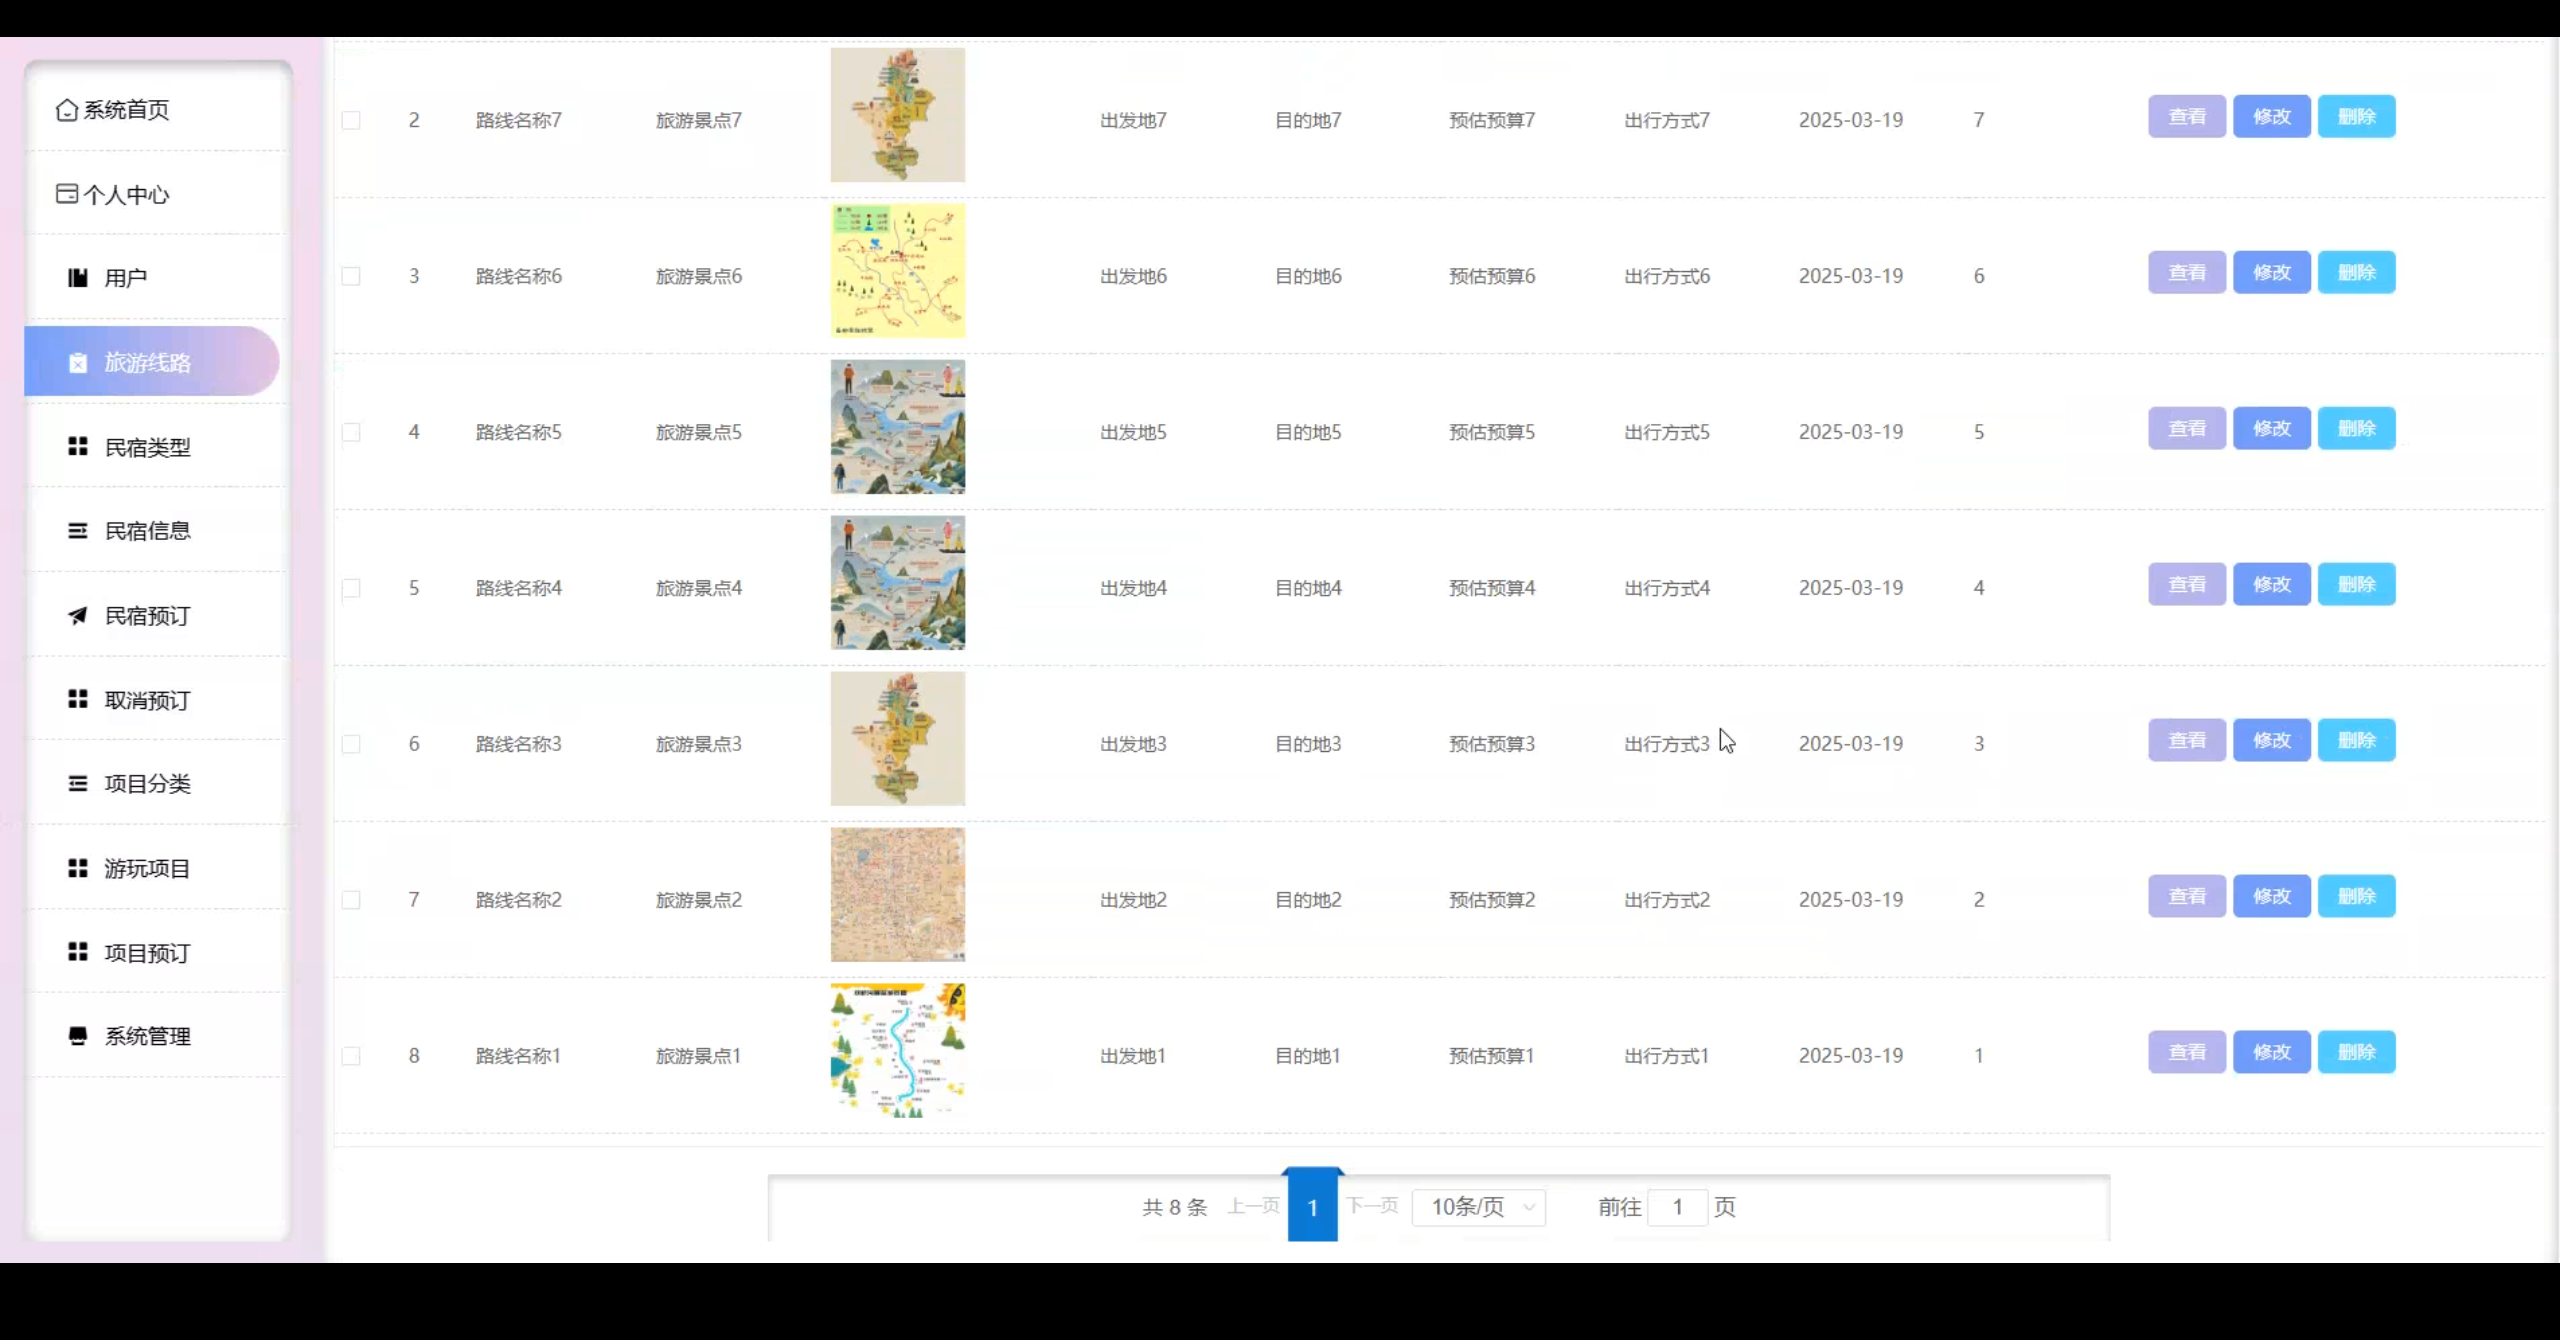
Task: Switch to the 项目预订 section
Action: [x=146, y=953]
